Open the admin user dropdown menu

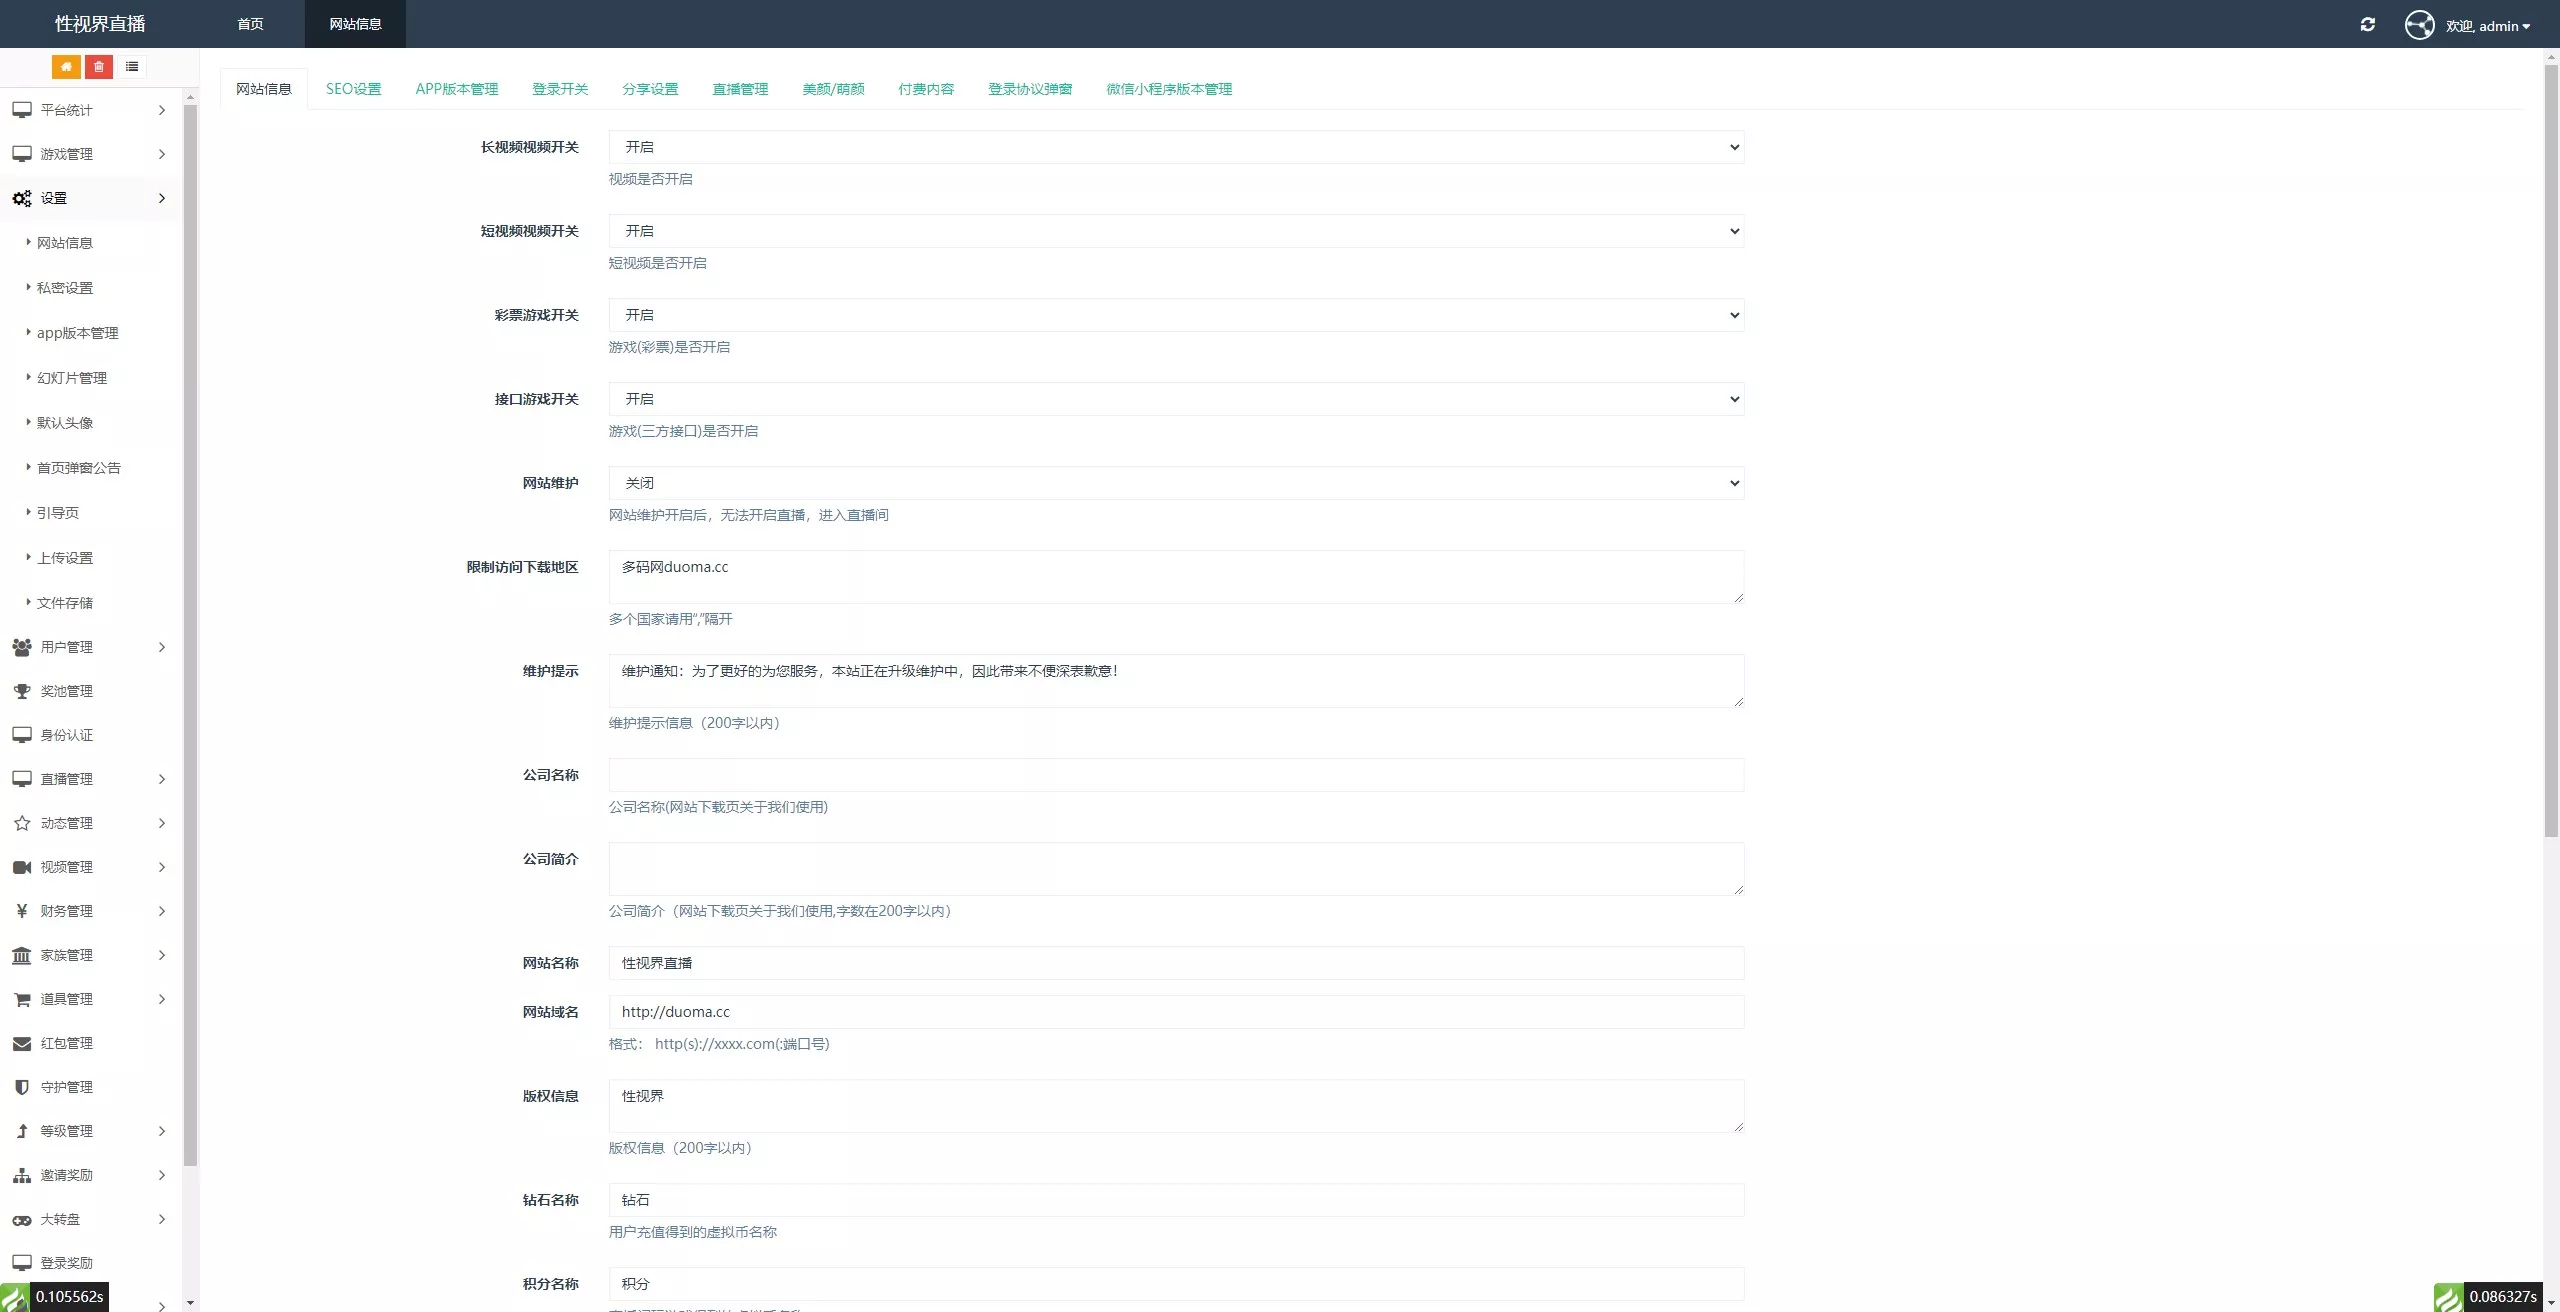pos(2488,26)
